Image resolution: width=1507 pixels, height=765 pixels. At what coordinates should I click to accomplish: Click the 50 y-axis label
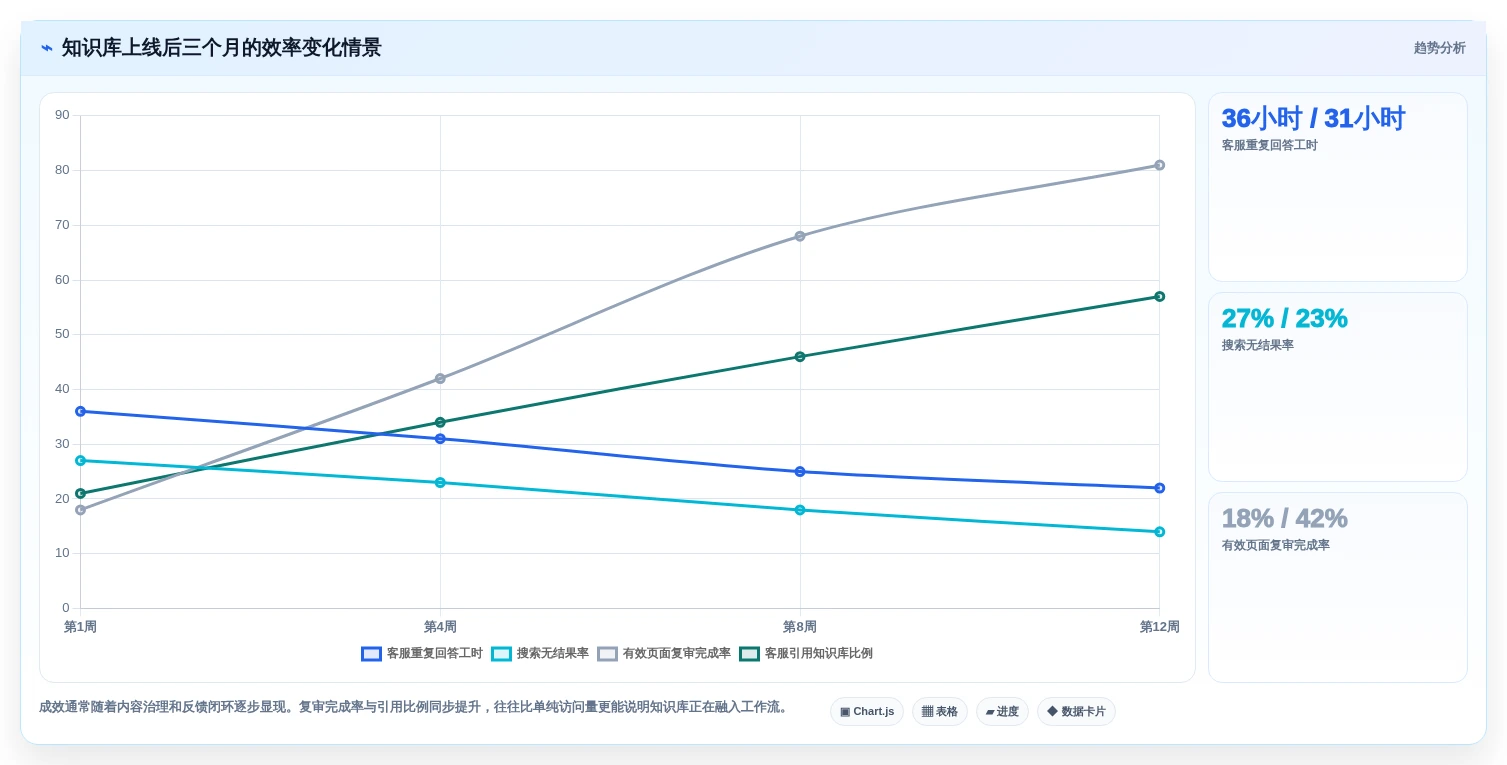click(x=62, y=334)
